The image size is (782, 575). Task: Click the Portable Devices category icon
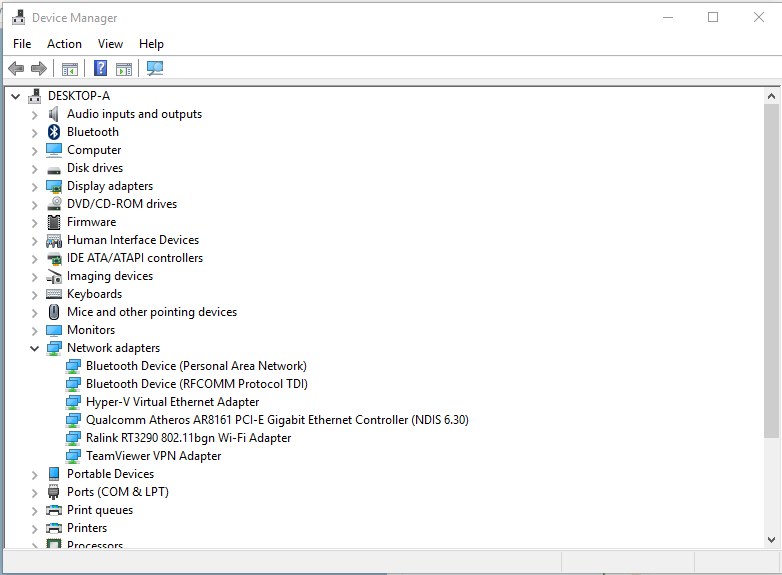tap(54, 474)
